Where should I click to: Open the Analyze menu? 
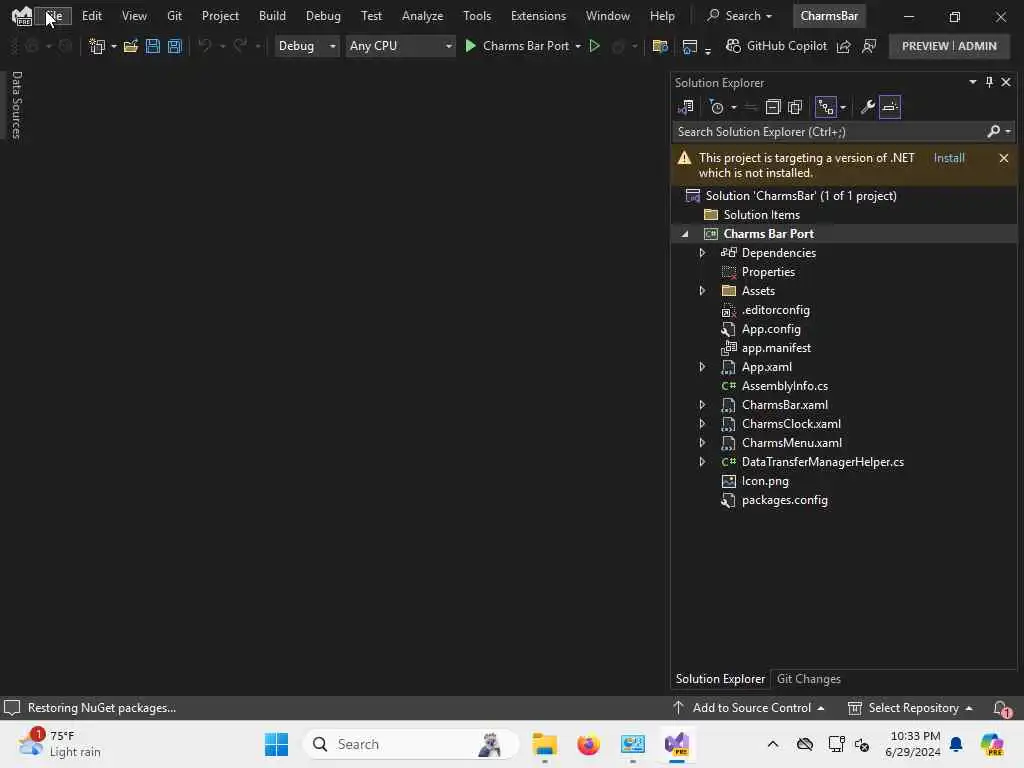423,16
